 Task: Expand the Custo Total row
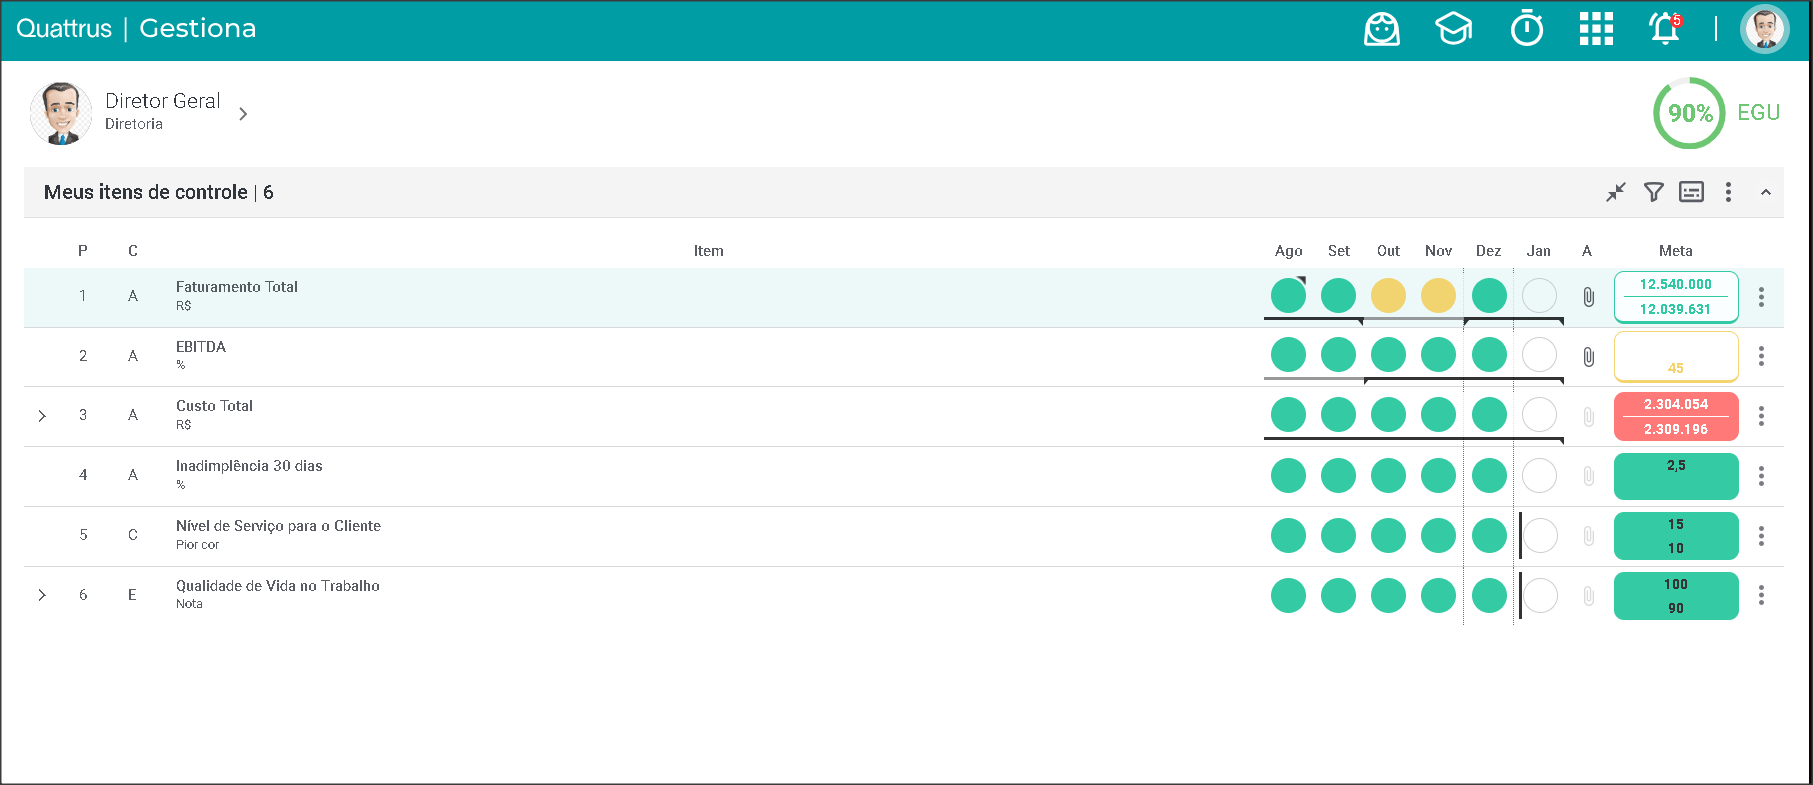(x=42, y=416)
